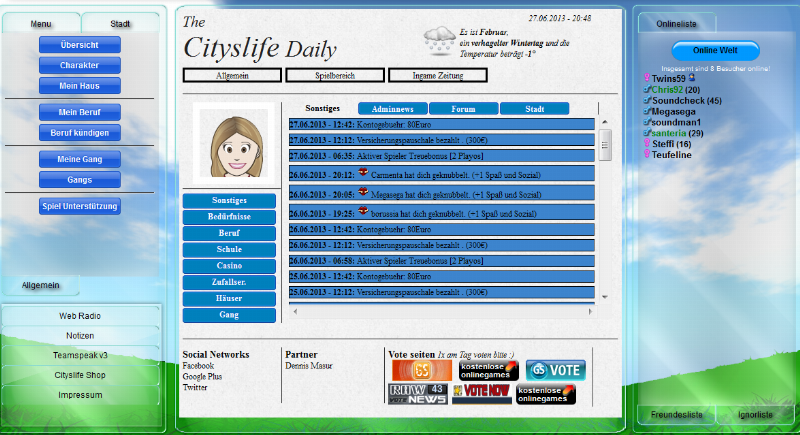
Task: Click the RAW NEWS 43 vote banner
Action: [418, 394]
